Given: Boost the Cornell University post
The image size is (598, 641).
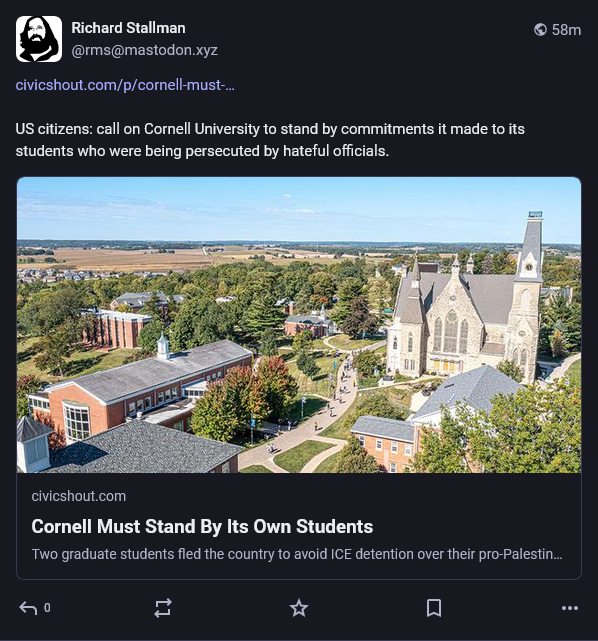Looking at the screenshot, I should coord(163,608).
